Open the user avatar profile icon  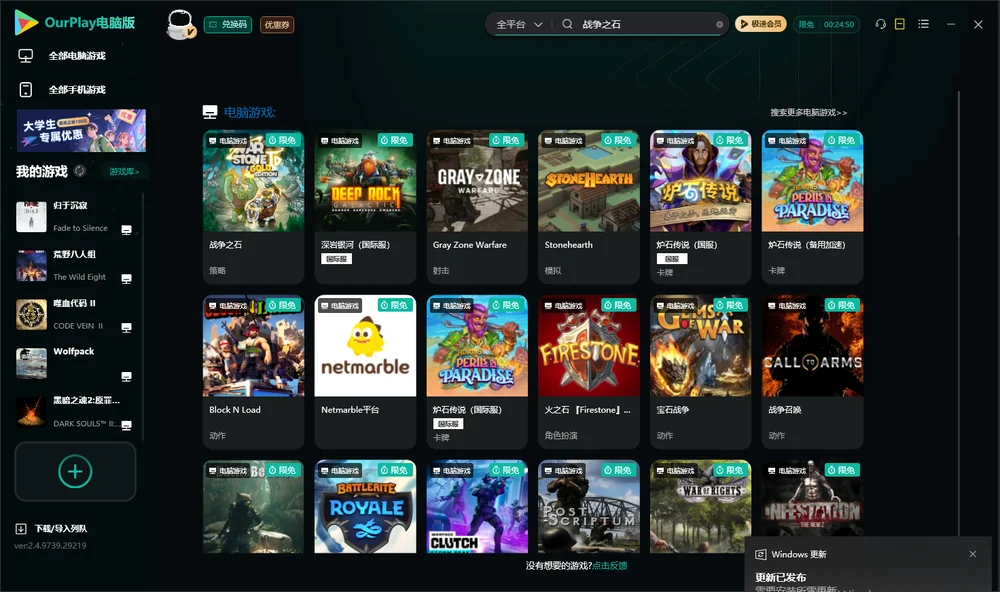point(180,24)
